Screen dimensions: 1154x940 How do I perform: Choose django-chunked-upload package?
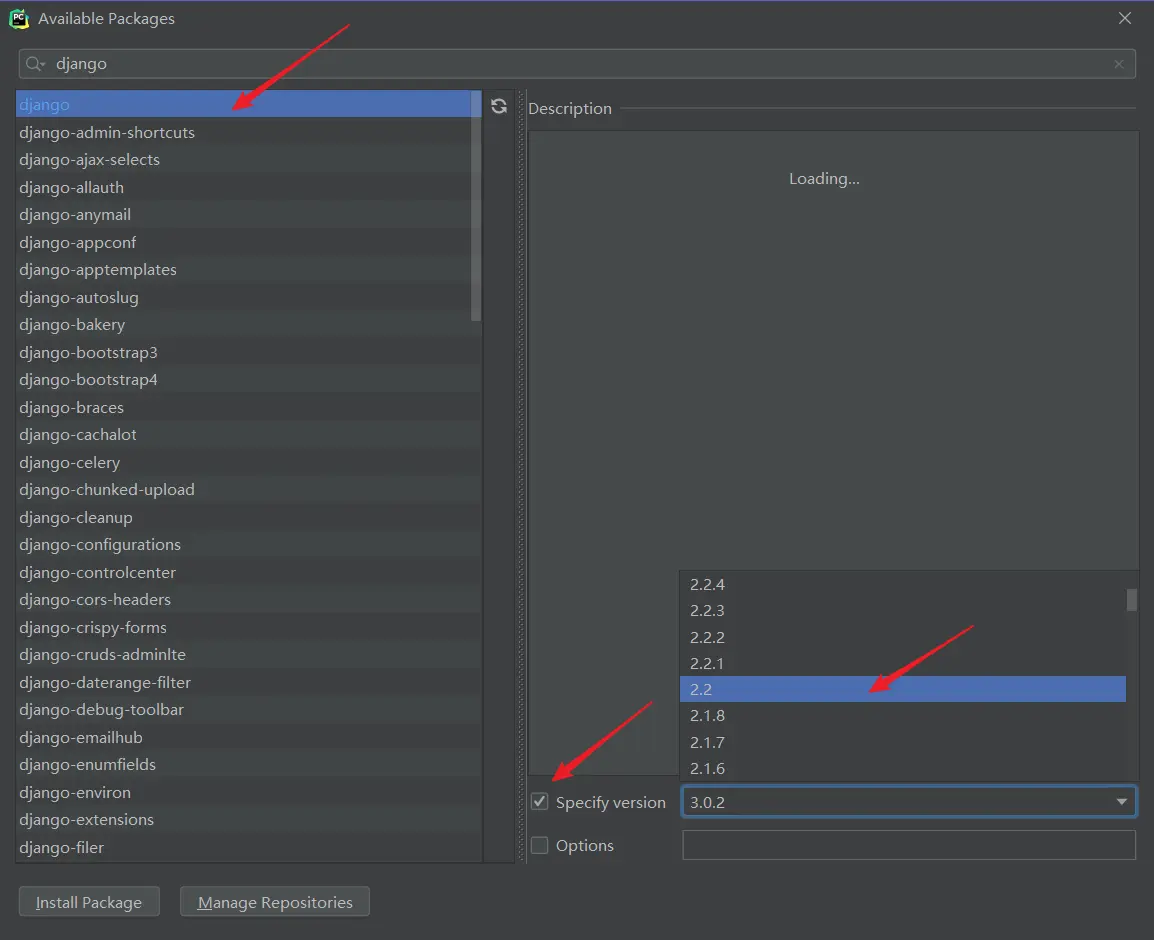248,490
